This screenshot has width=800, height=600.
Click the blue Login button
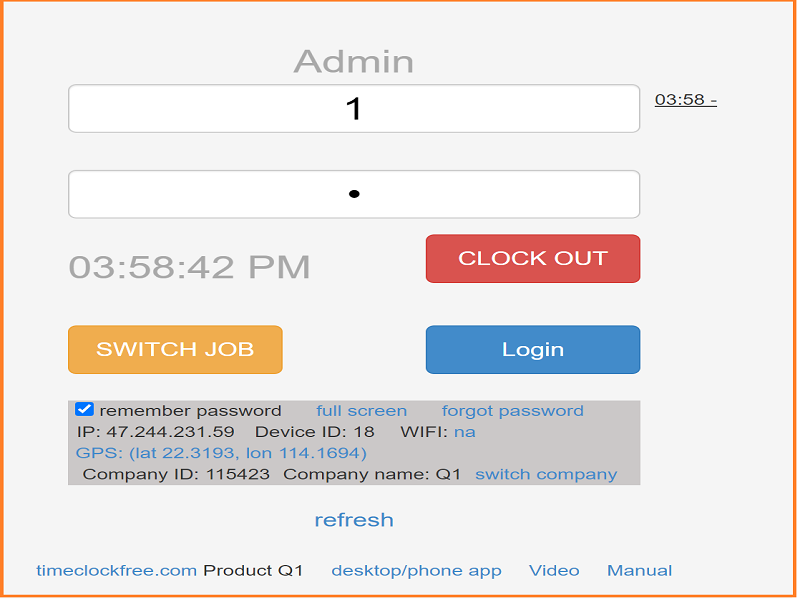pyautogui.click(x=533, y=349)
